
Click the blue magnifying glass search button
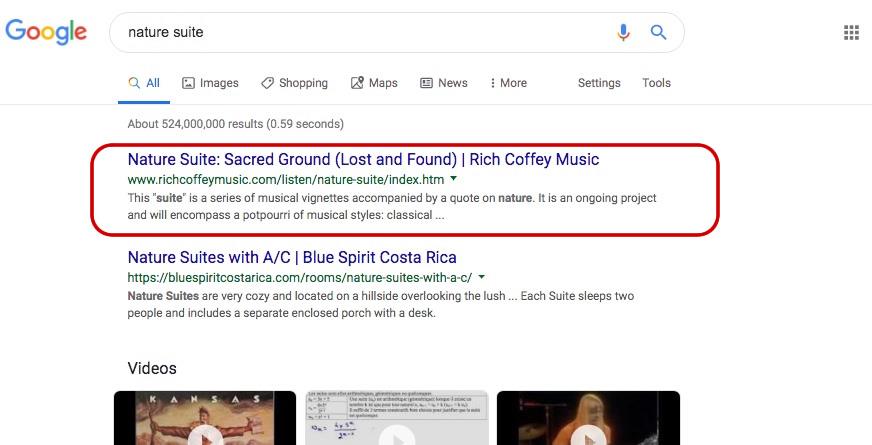pos(658,32)
